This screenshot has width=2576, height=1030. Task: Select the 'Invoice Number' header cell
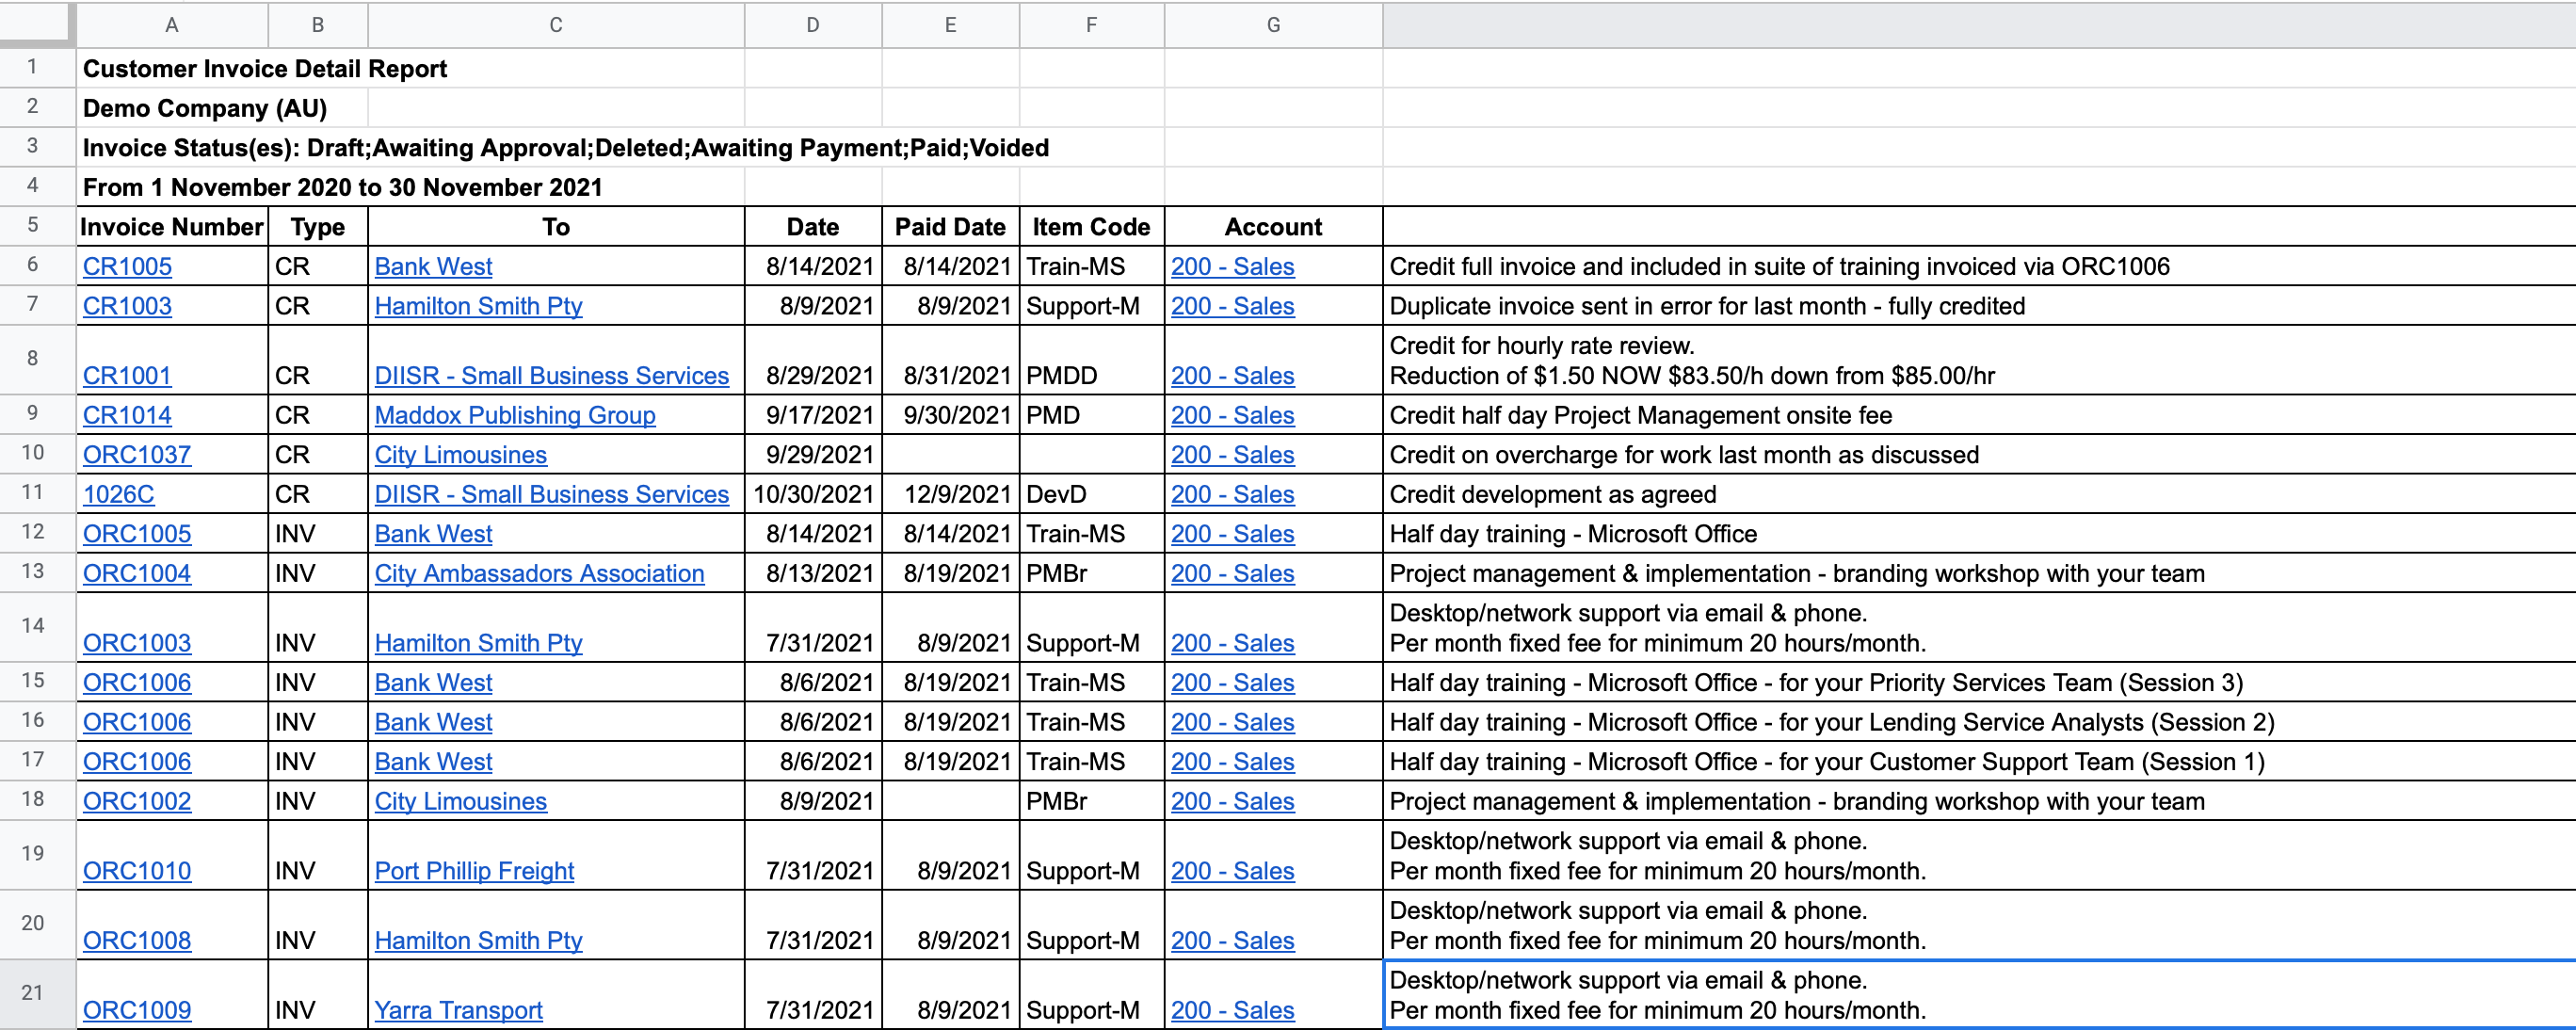pos(172,227)
